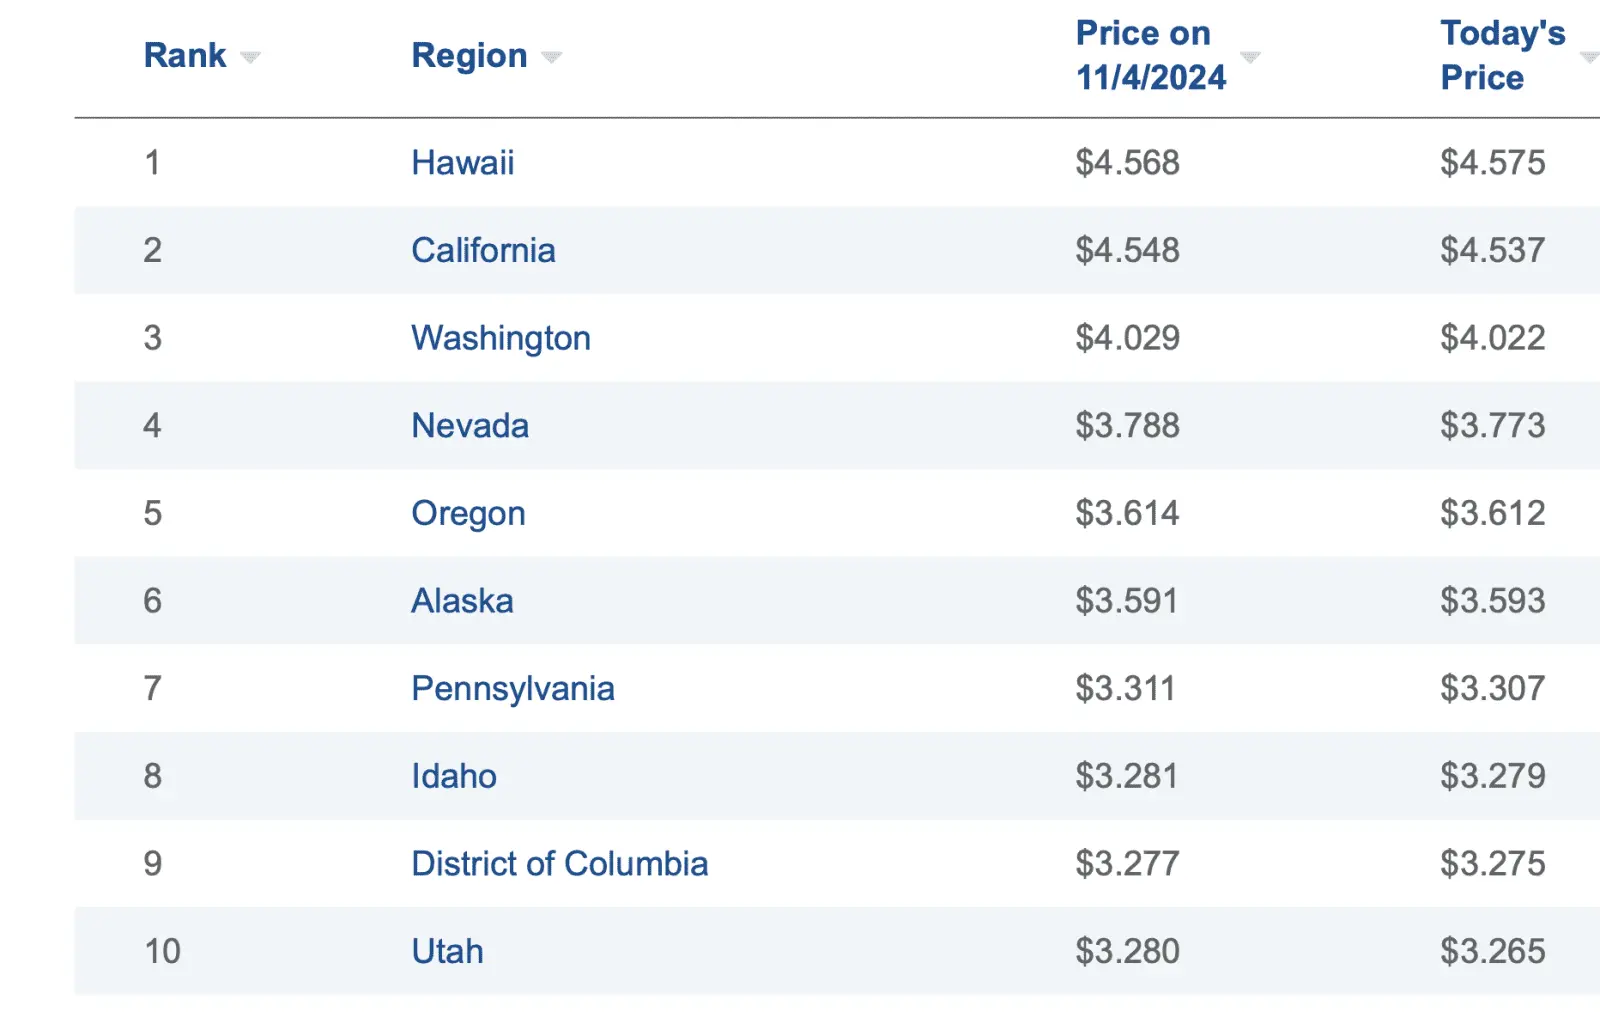This screenshot has width=1600, height=1012.
Task: Sort by Price on 11/4/2024 header text
Action: click(1150, 55)
